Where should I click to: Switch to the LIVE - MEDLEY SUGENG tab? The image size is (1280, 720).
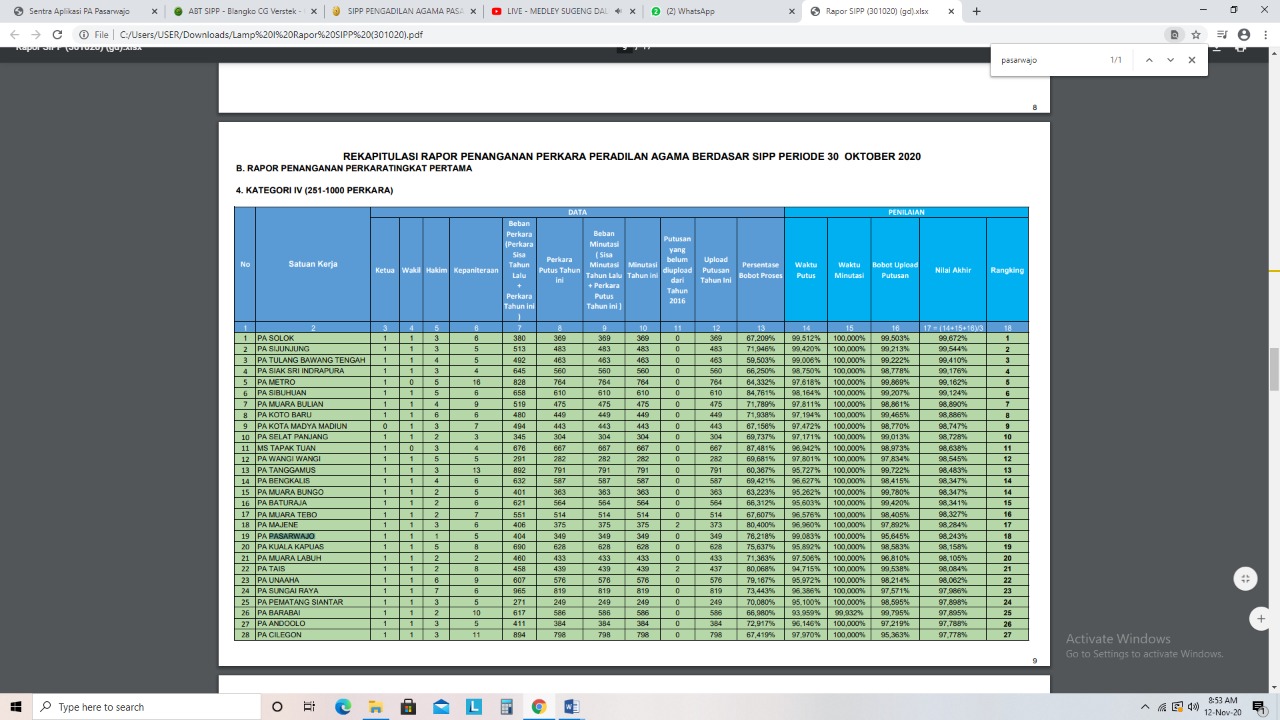[563, 11]
